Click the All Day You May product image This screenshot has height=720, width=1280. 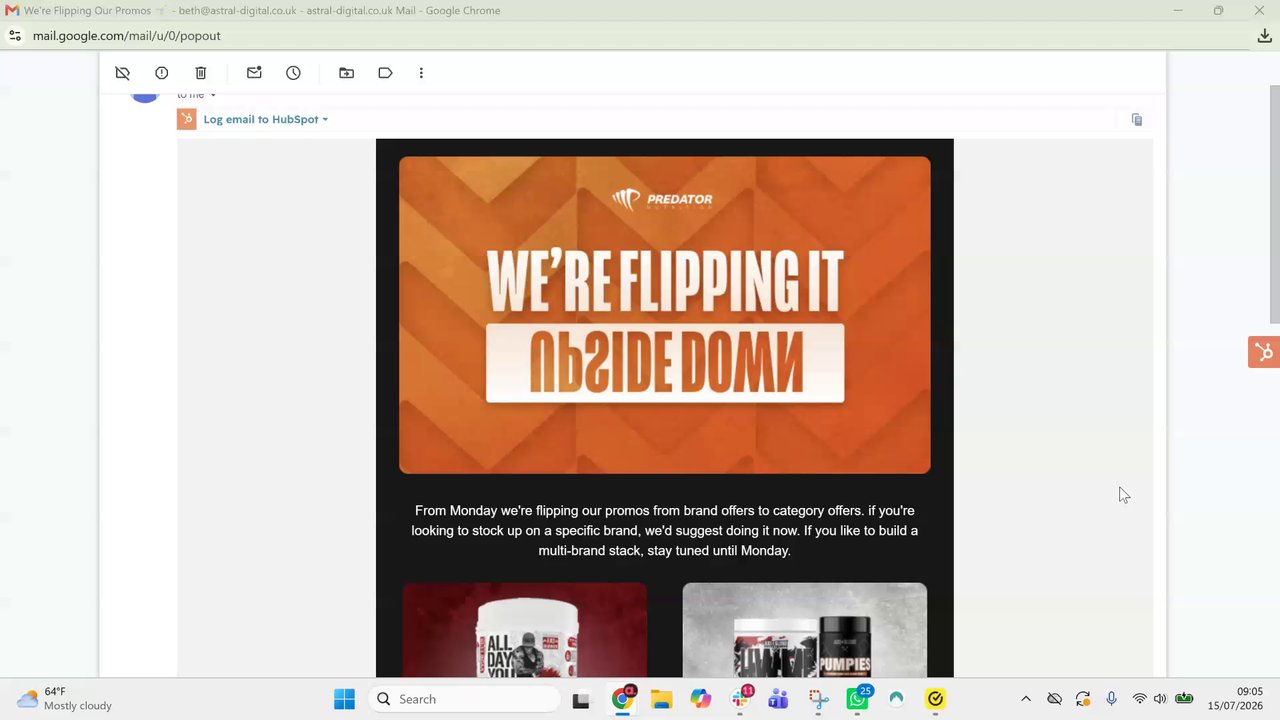click(525, 630)
